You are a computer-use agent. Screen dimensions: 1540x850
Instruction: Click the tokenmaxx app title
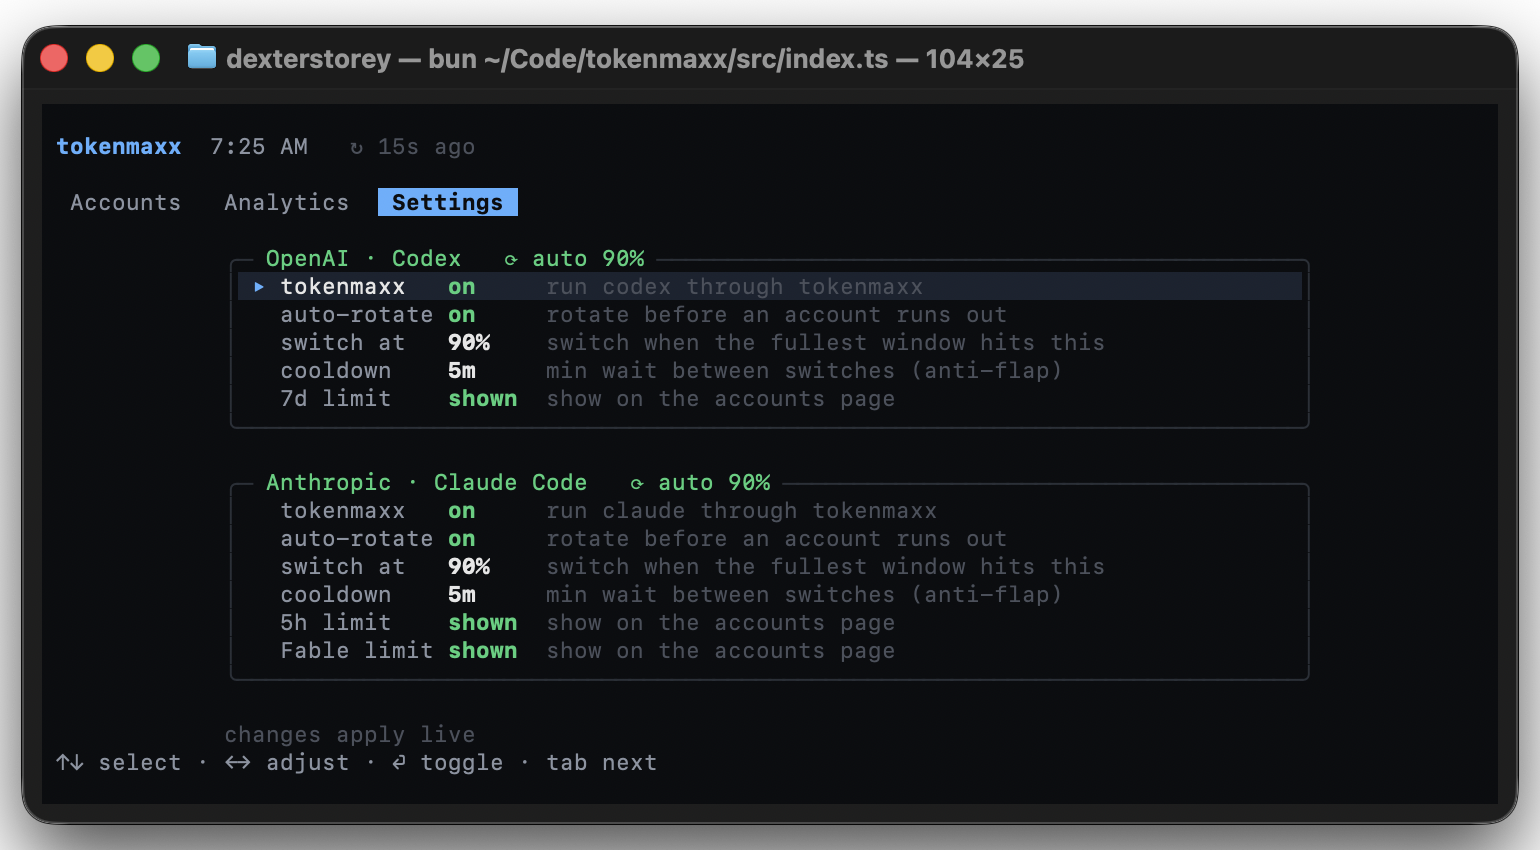point(119,147)
